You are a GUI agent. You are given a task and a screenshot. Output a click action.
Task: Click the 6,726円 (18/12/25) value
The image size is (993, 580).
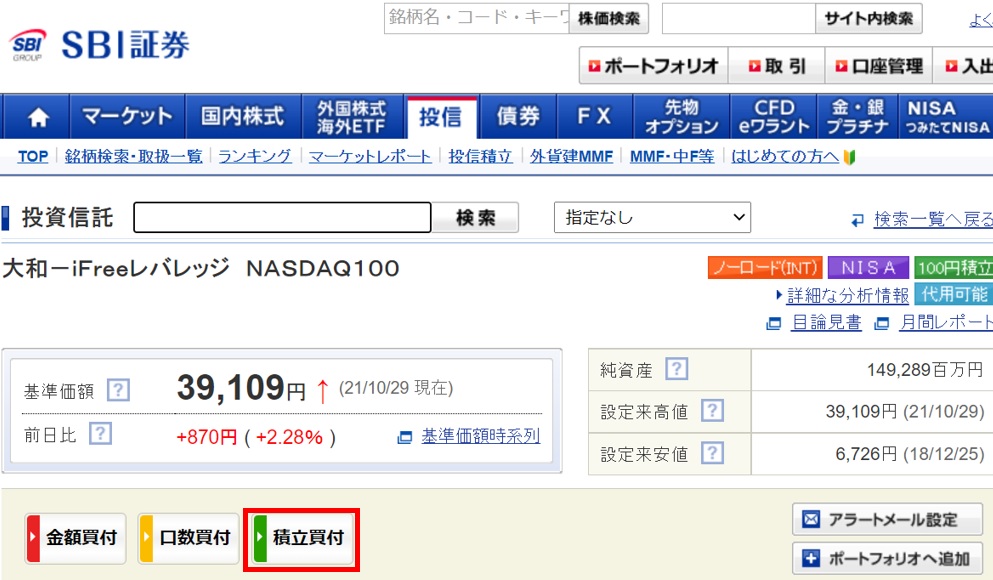[910, 454]
